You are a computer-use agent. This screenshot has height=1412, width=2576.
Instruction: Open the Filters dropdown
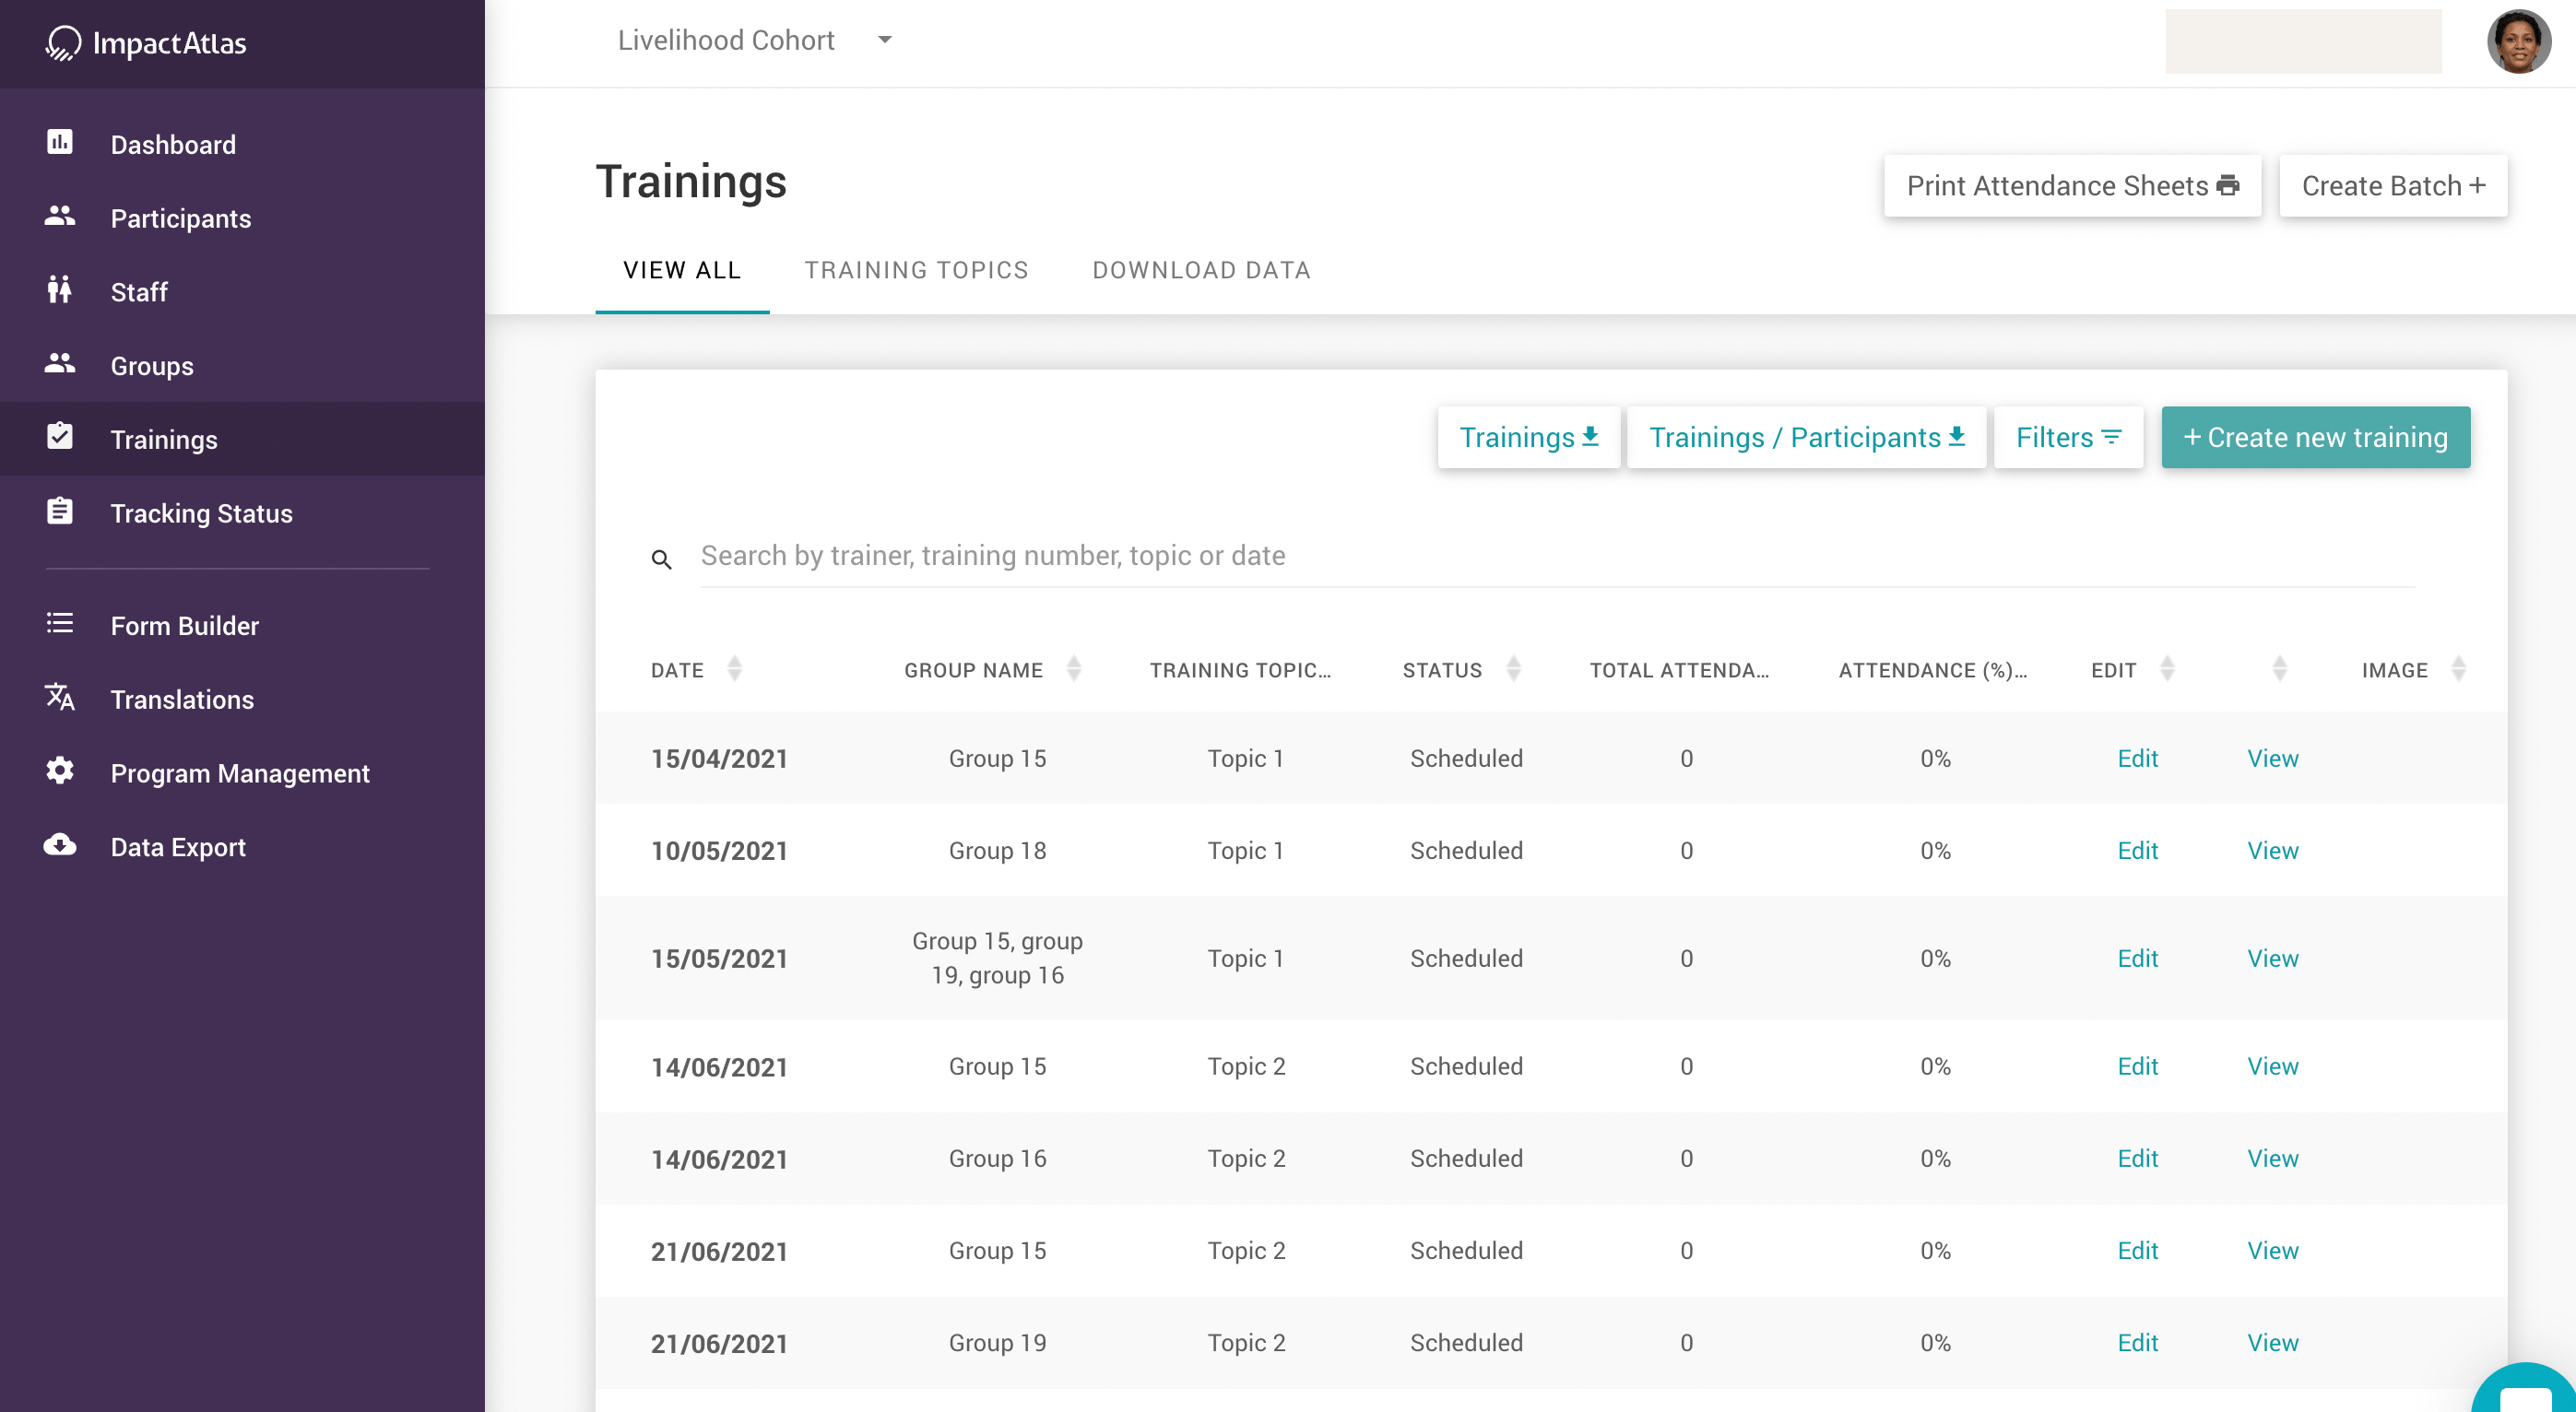click(2068, 437)
